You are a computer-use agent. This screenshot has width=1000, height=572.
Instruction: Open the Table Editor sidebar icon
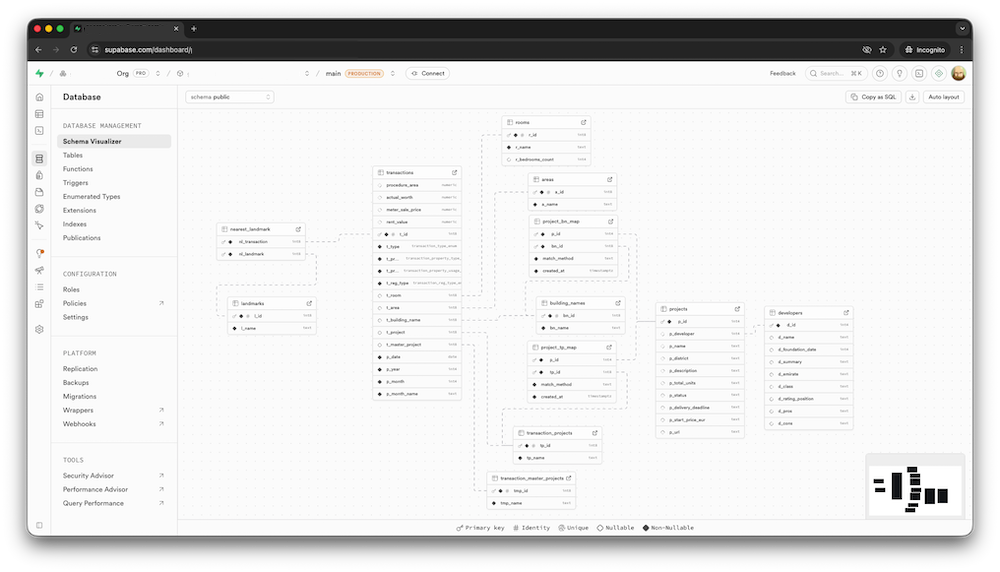pos(40,114)
